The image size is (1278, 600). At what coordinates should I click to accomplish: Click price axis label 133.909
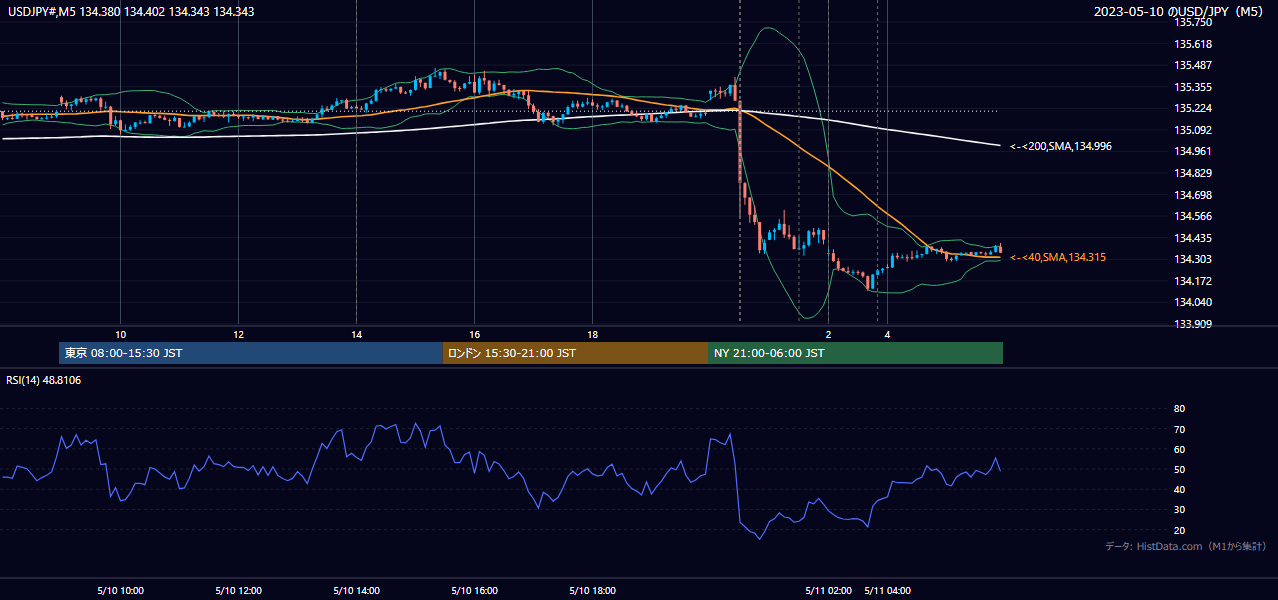tap(1192, 324)
